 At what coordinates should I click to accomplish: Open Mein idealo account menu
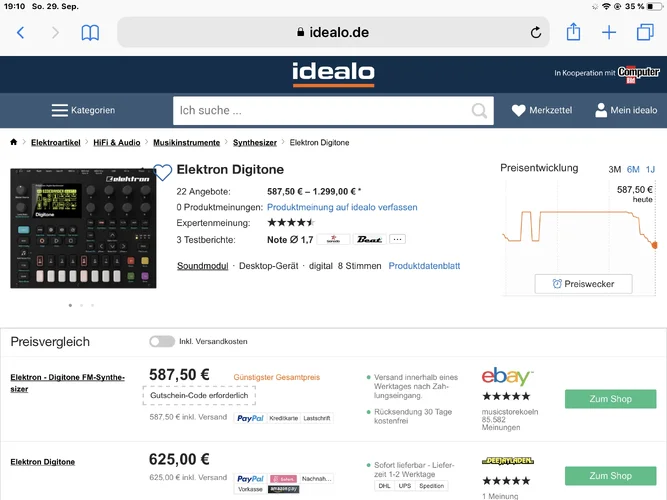626,110
